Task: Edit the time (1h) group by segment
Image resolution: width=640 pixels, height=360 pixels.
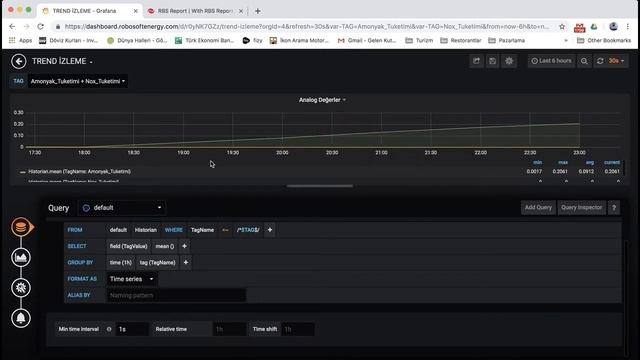Action: (121, 262)
